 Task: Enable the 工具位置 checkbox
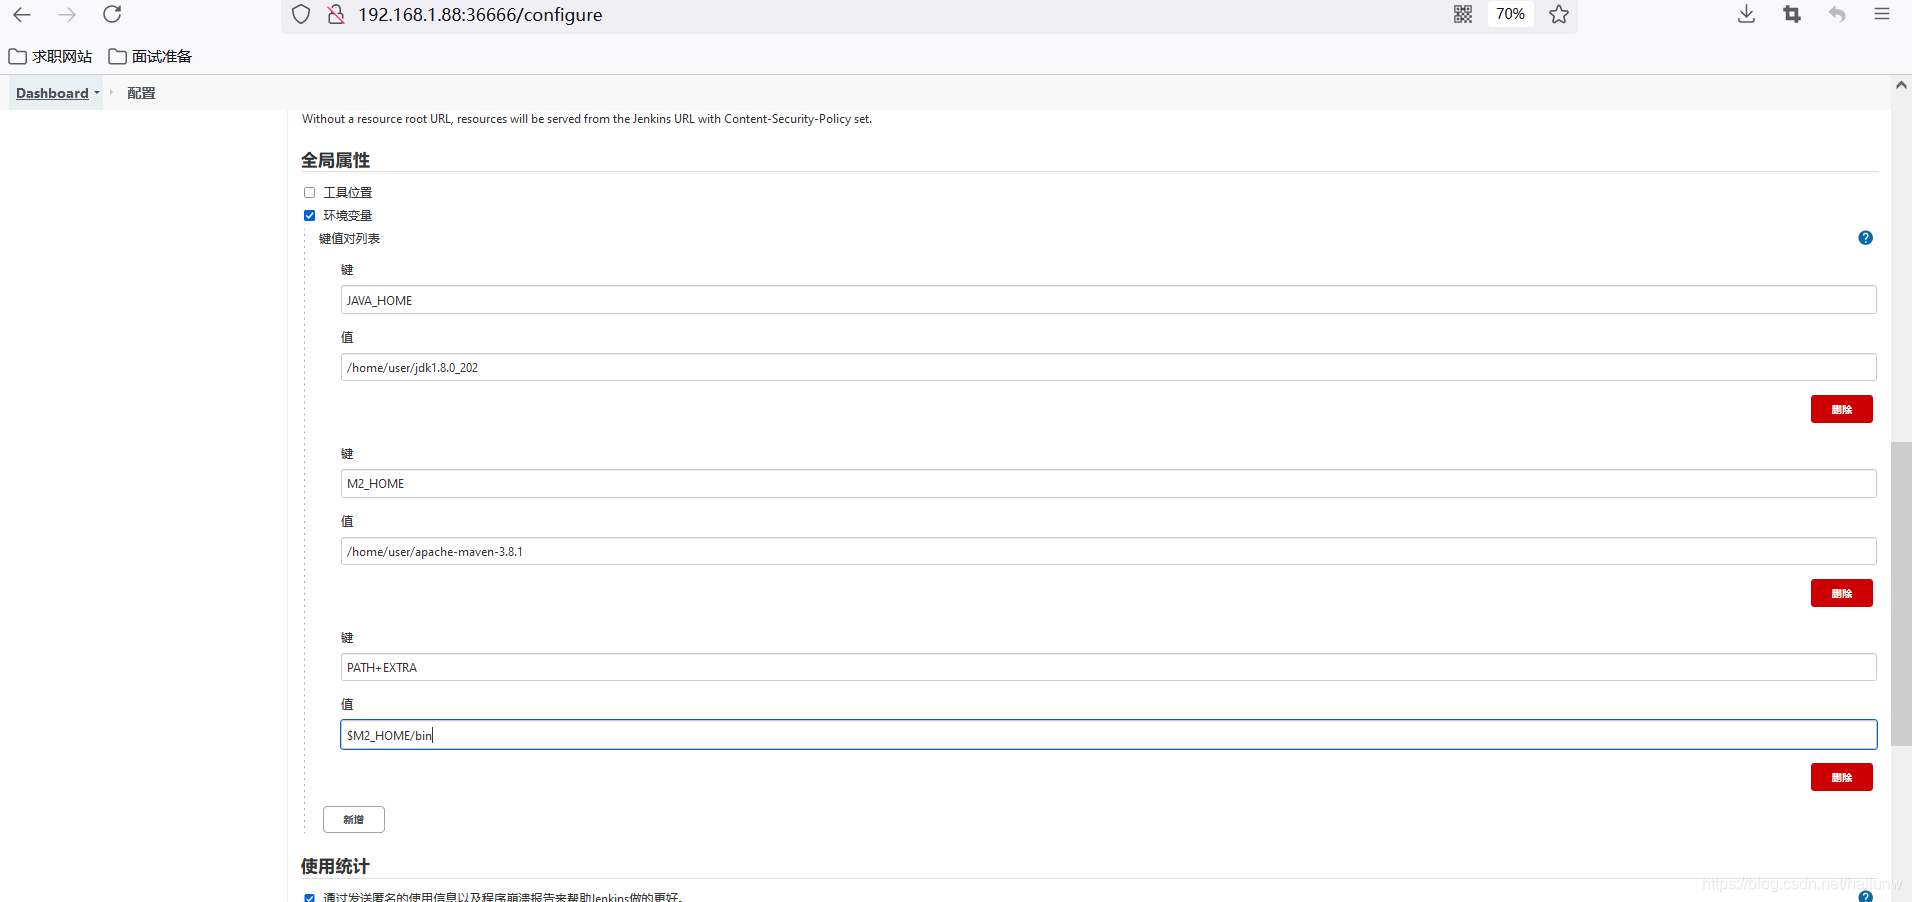pos(310,193)
